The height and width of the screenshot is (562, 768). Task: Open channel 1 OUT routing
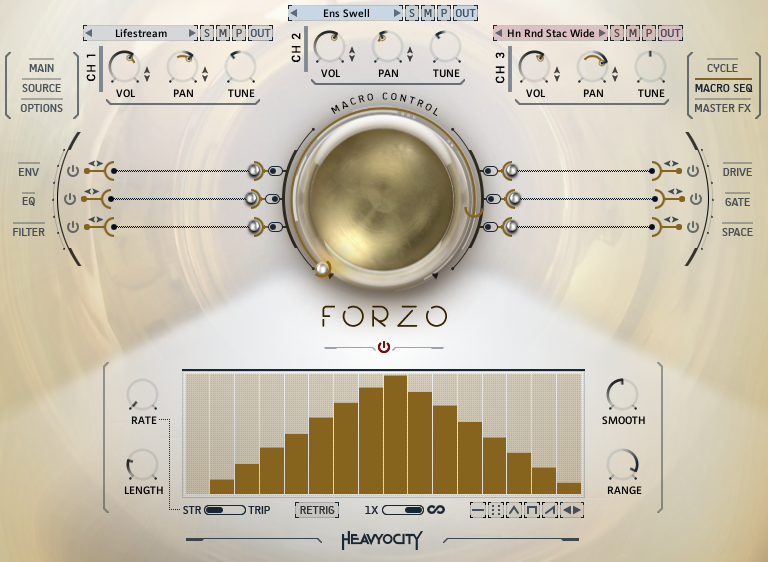coord(261,33)
